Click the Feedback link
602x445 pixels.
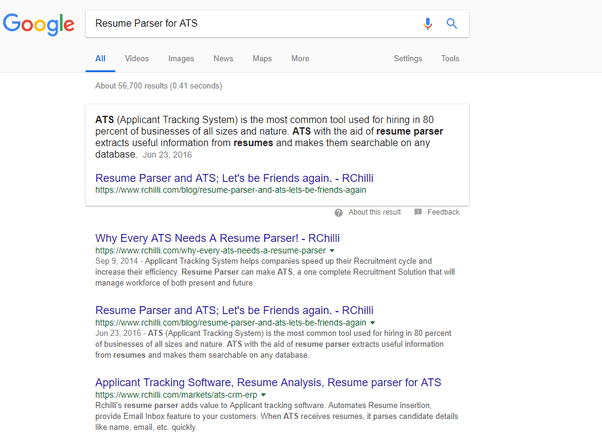point(443,212)
